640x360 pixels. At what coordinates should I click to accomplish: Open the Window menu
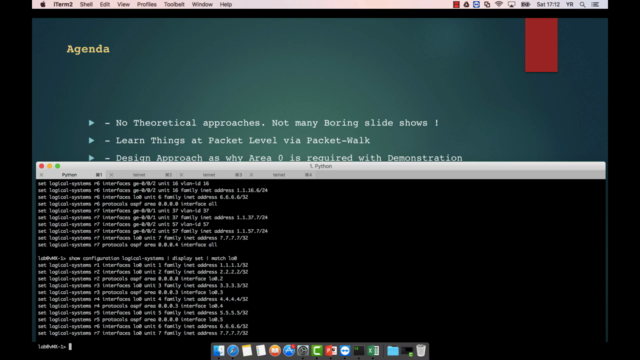pos(202,4)
